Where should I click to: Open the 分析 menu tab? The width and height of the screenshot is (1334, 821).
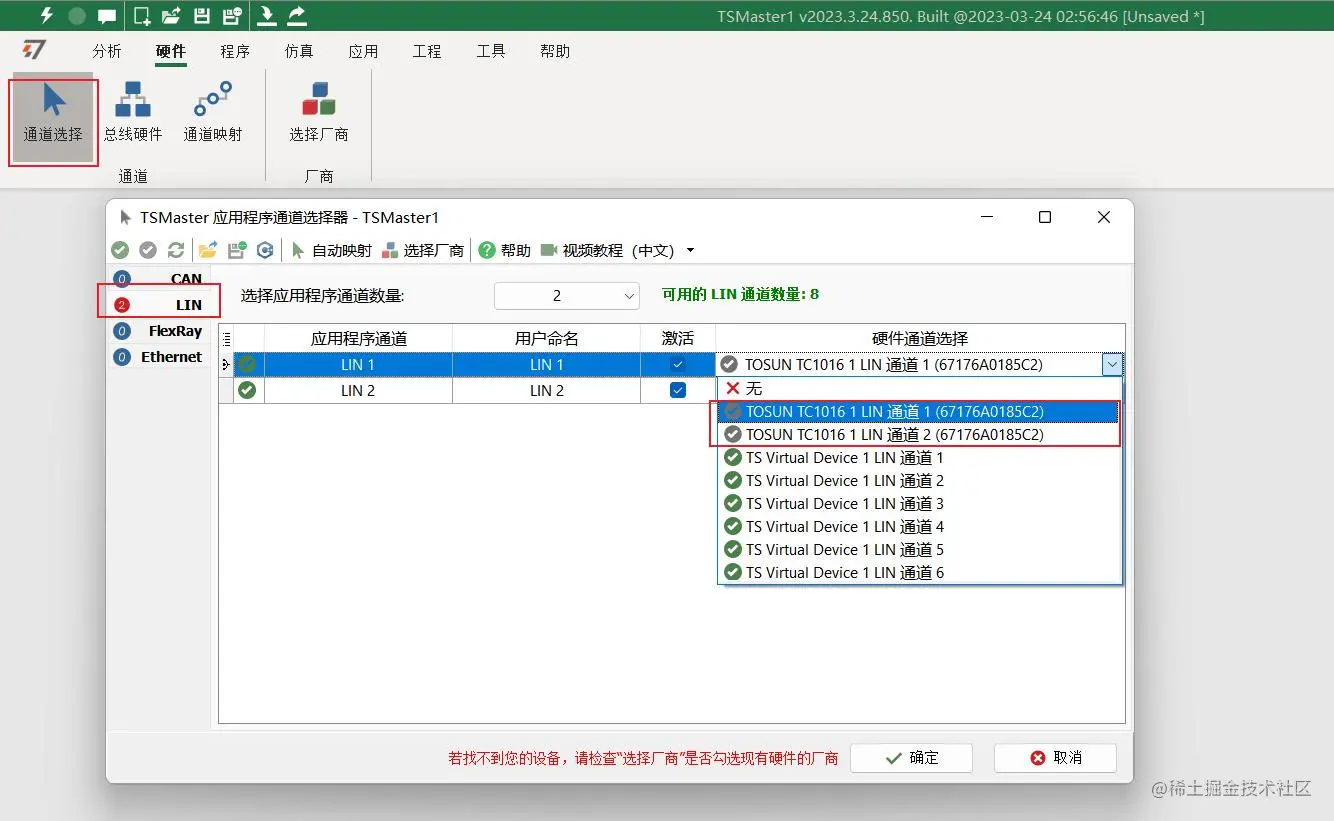[107, 51]
